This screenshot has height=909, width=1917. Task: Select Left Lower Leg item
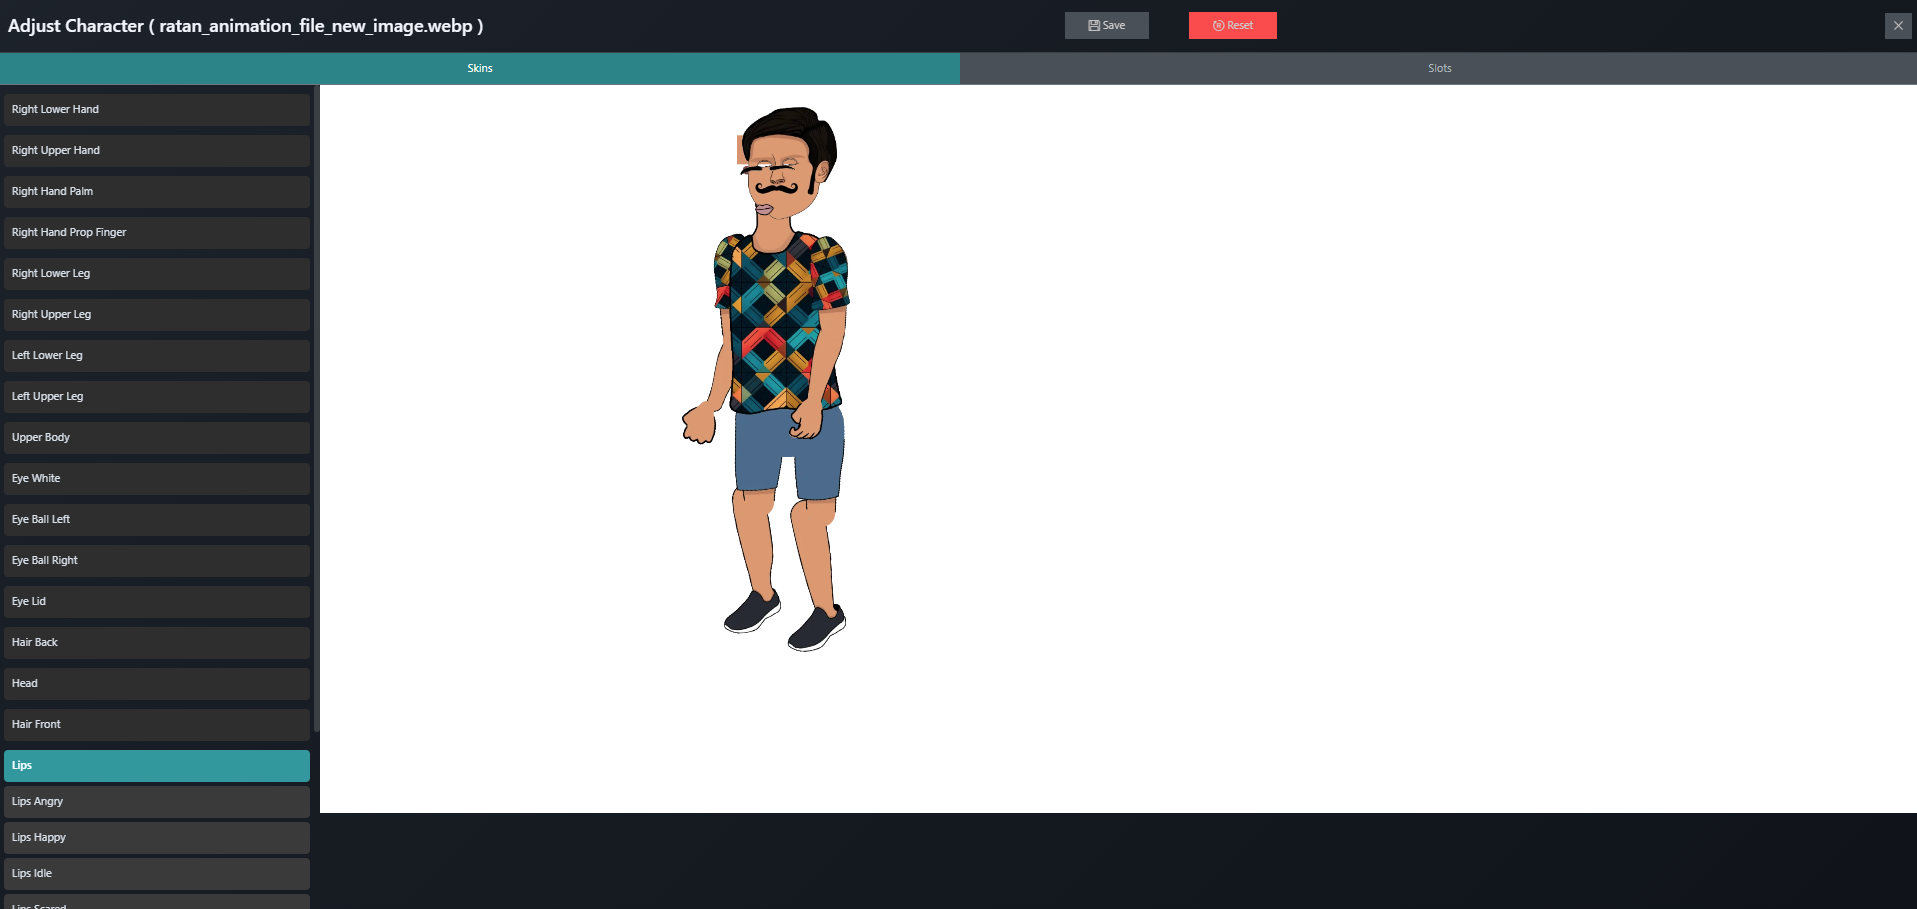click(157, 356)
